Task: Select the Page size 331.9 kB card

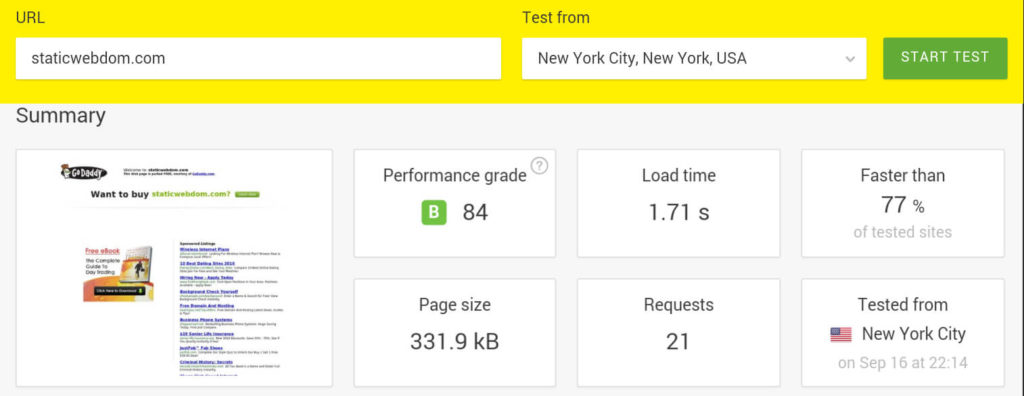Action: (455, 333)
